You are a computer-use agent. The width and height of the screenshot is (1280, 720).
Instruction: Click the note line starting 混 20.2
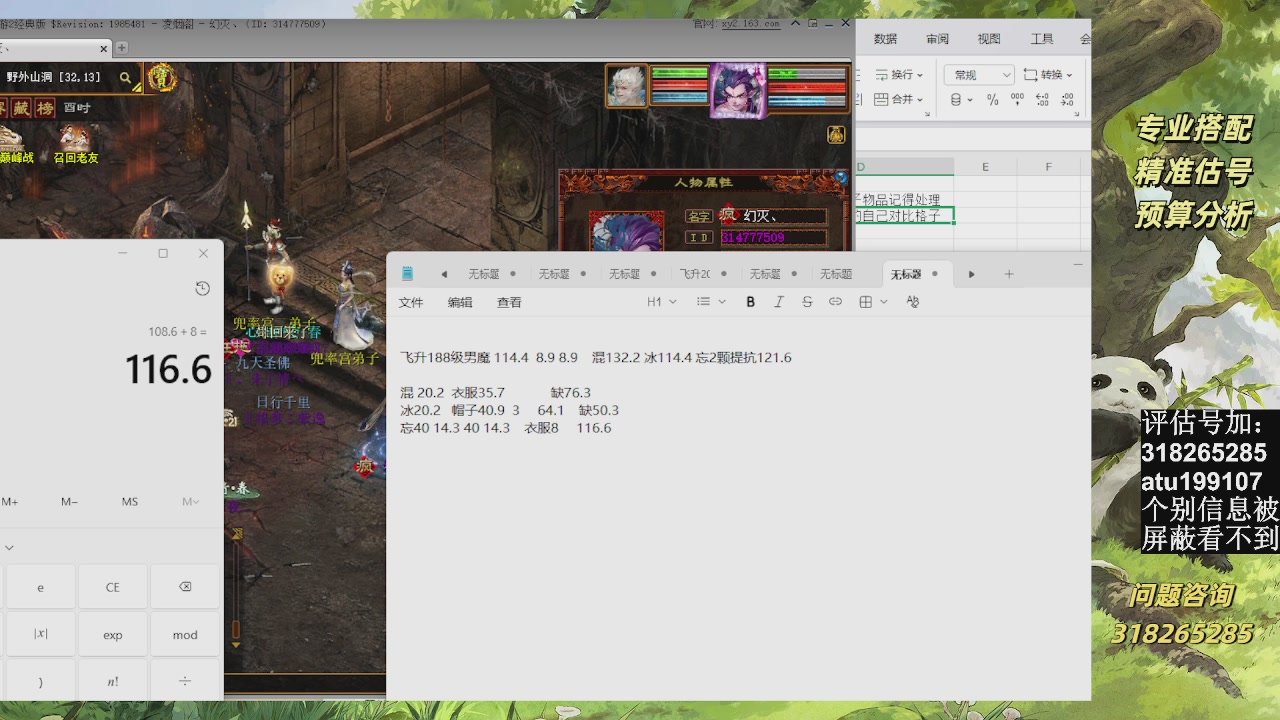coord(496,393)
